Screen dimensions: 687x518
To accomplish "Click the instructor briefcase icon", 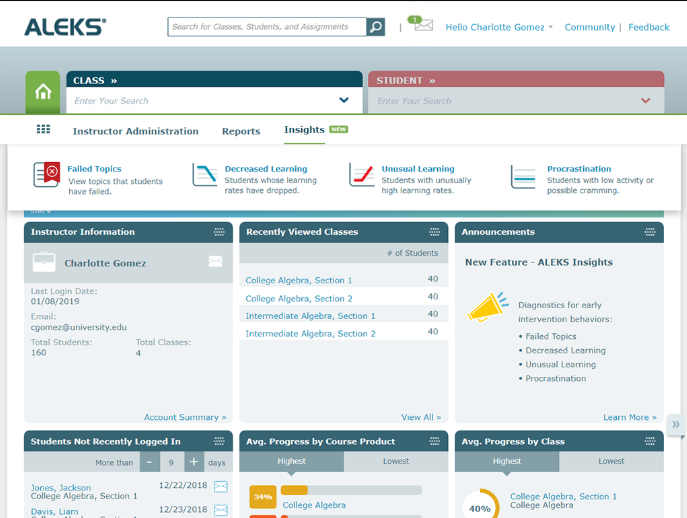I will point(44,262).
